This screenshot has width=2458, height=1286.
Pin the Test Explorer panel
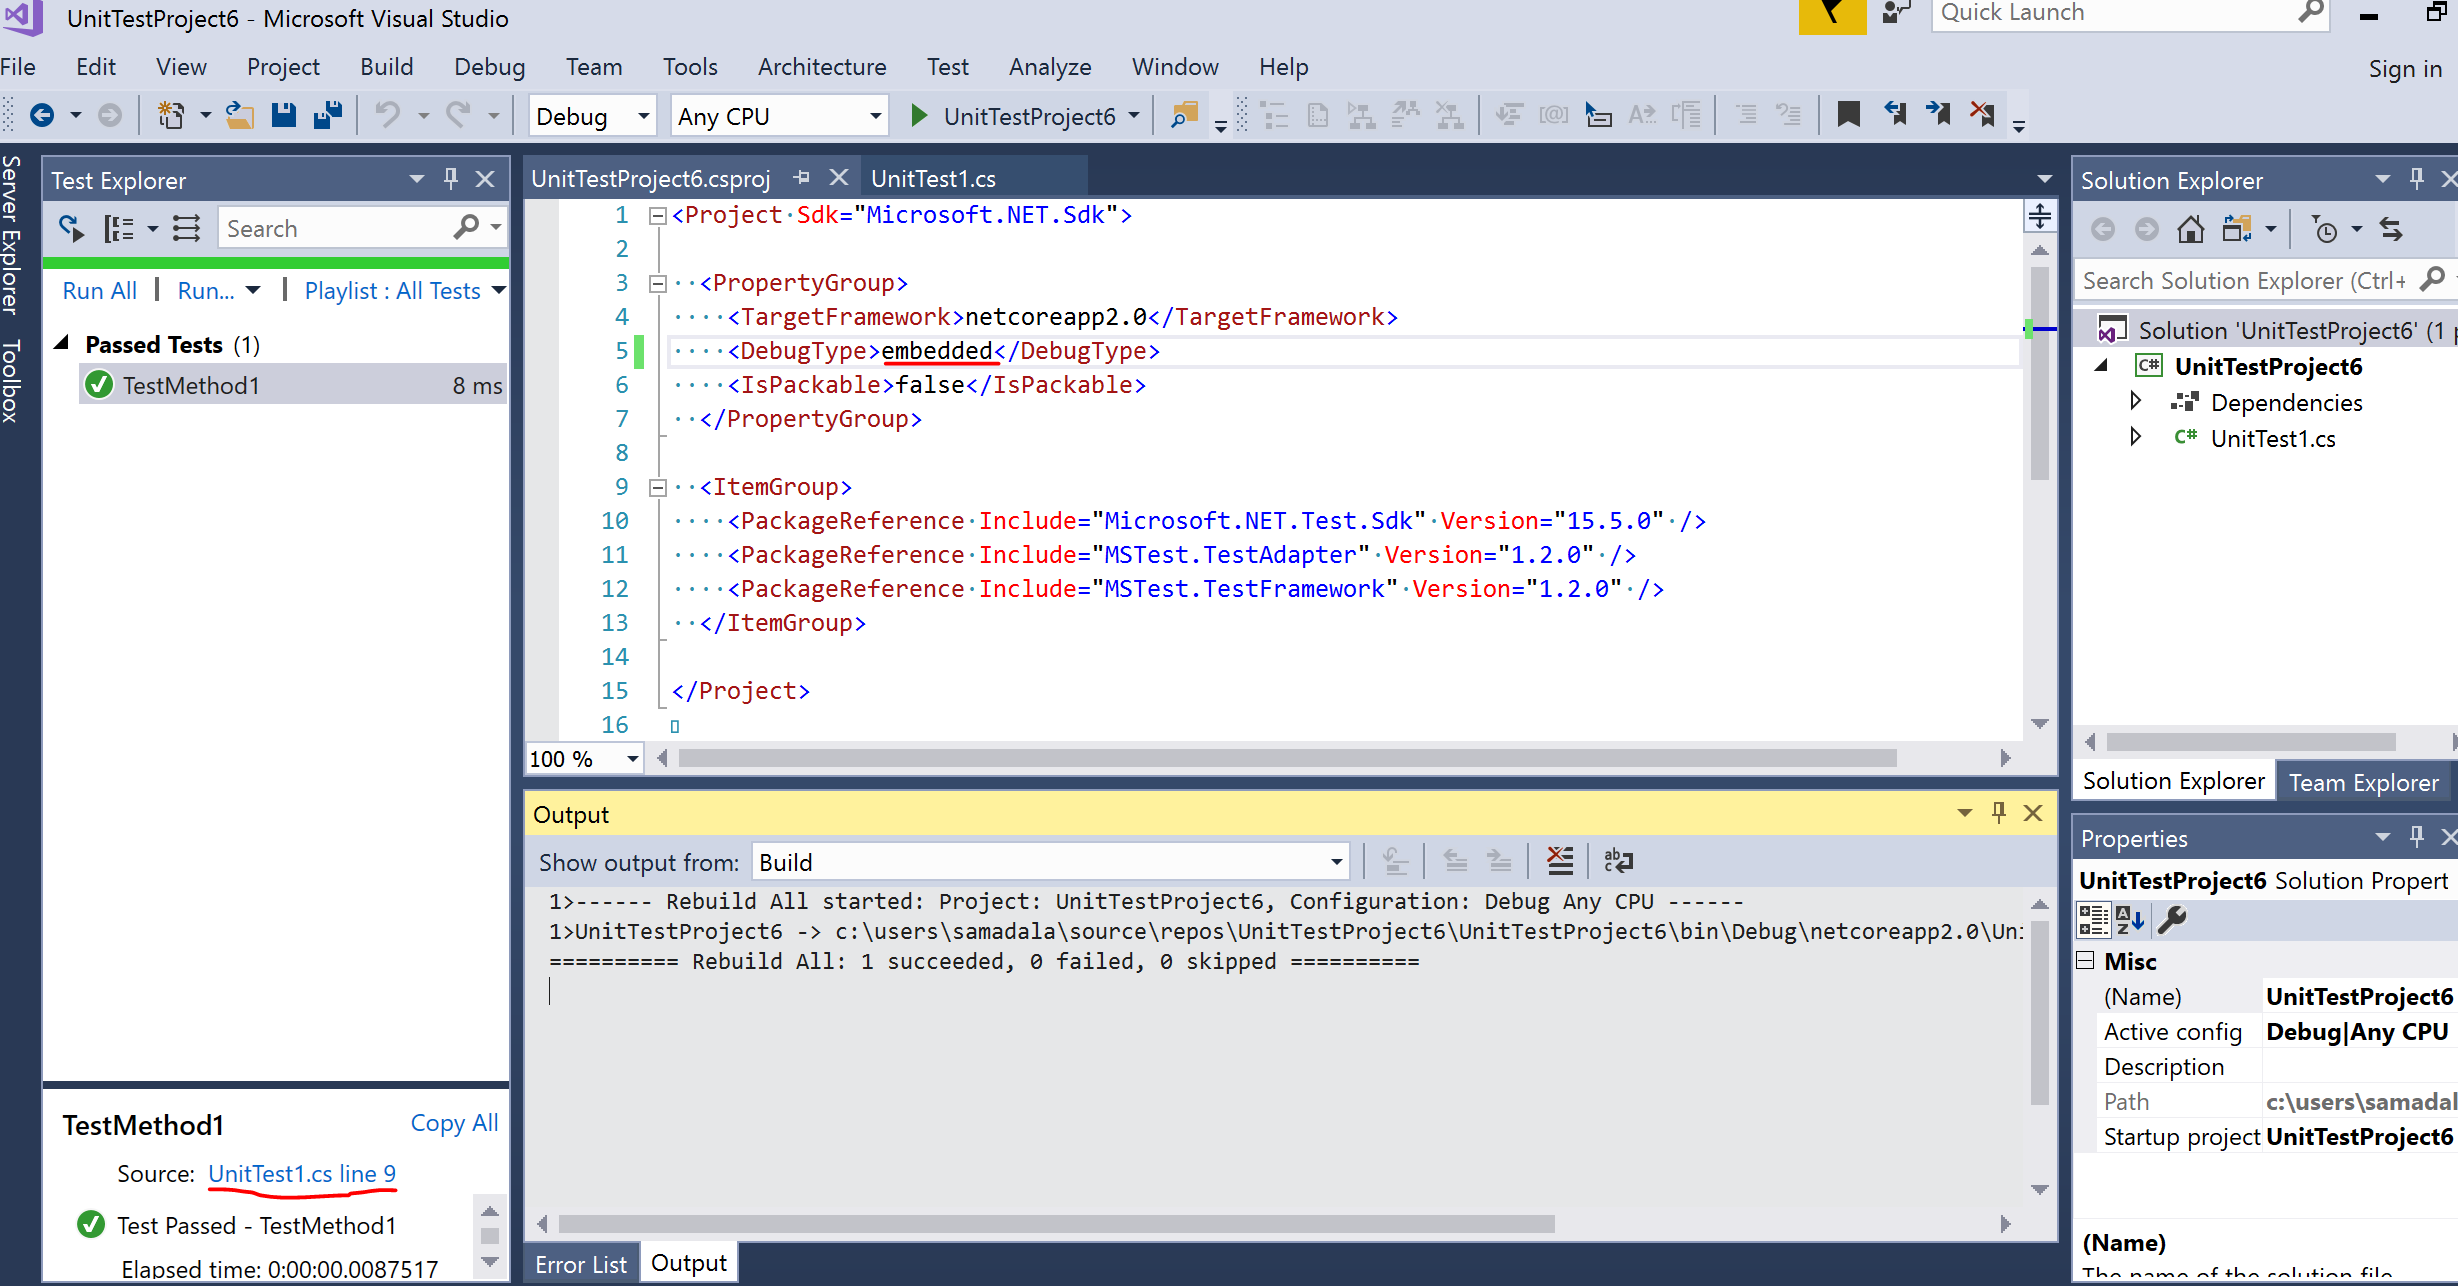(x=450, y=179)
